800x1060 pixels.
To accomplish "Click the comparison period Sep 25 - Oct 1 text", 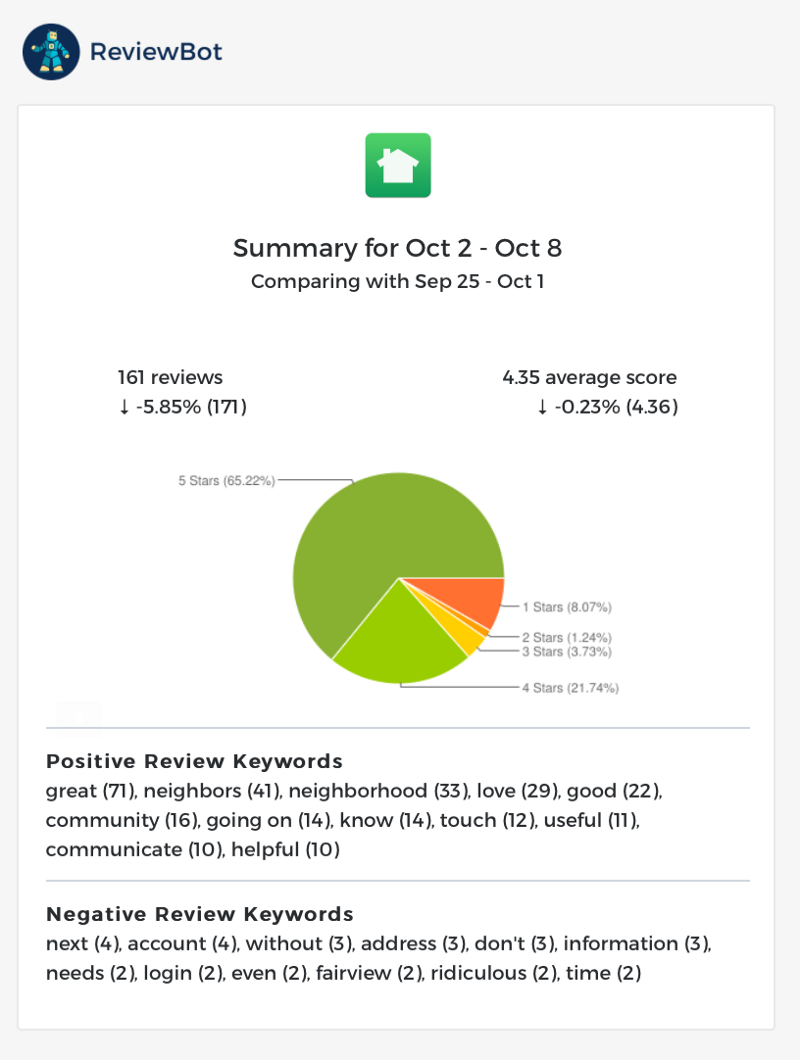I will click(x=398, y=281).
